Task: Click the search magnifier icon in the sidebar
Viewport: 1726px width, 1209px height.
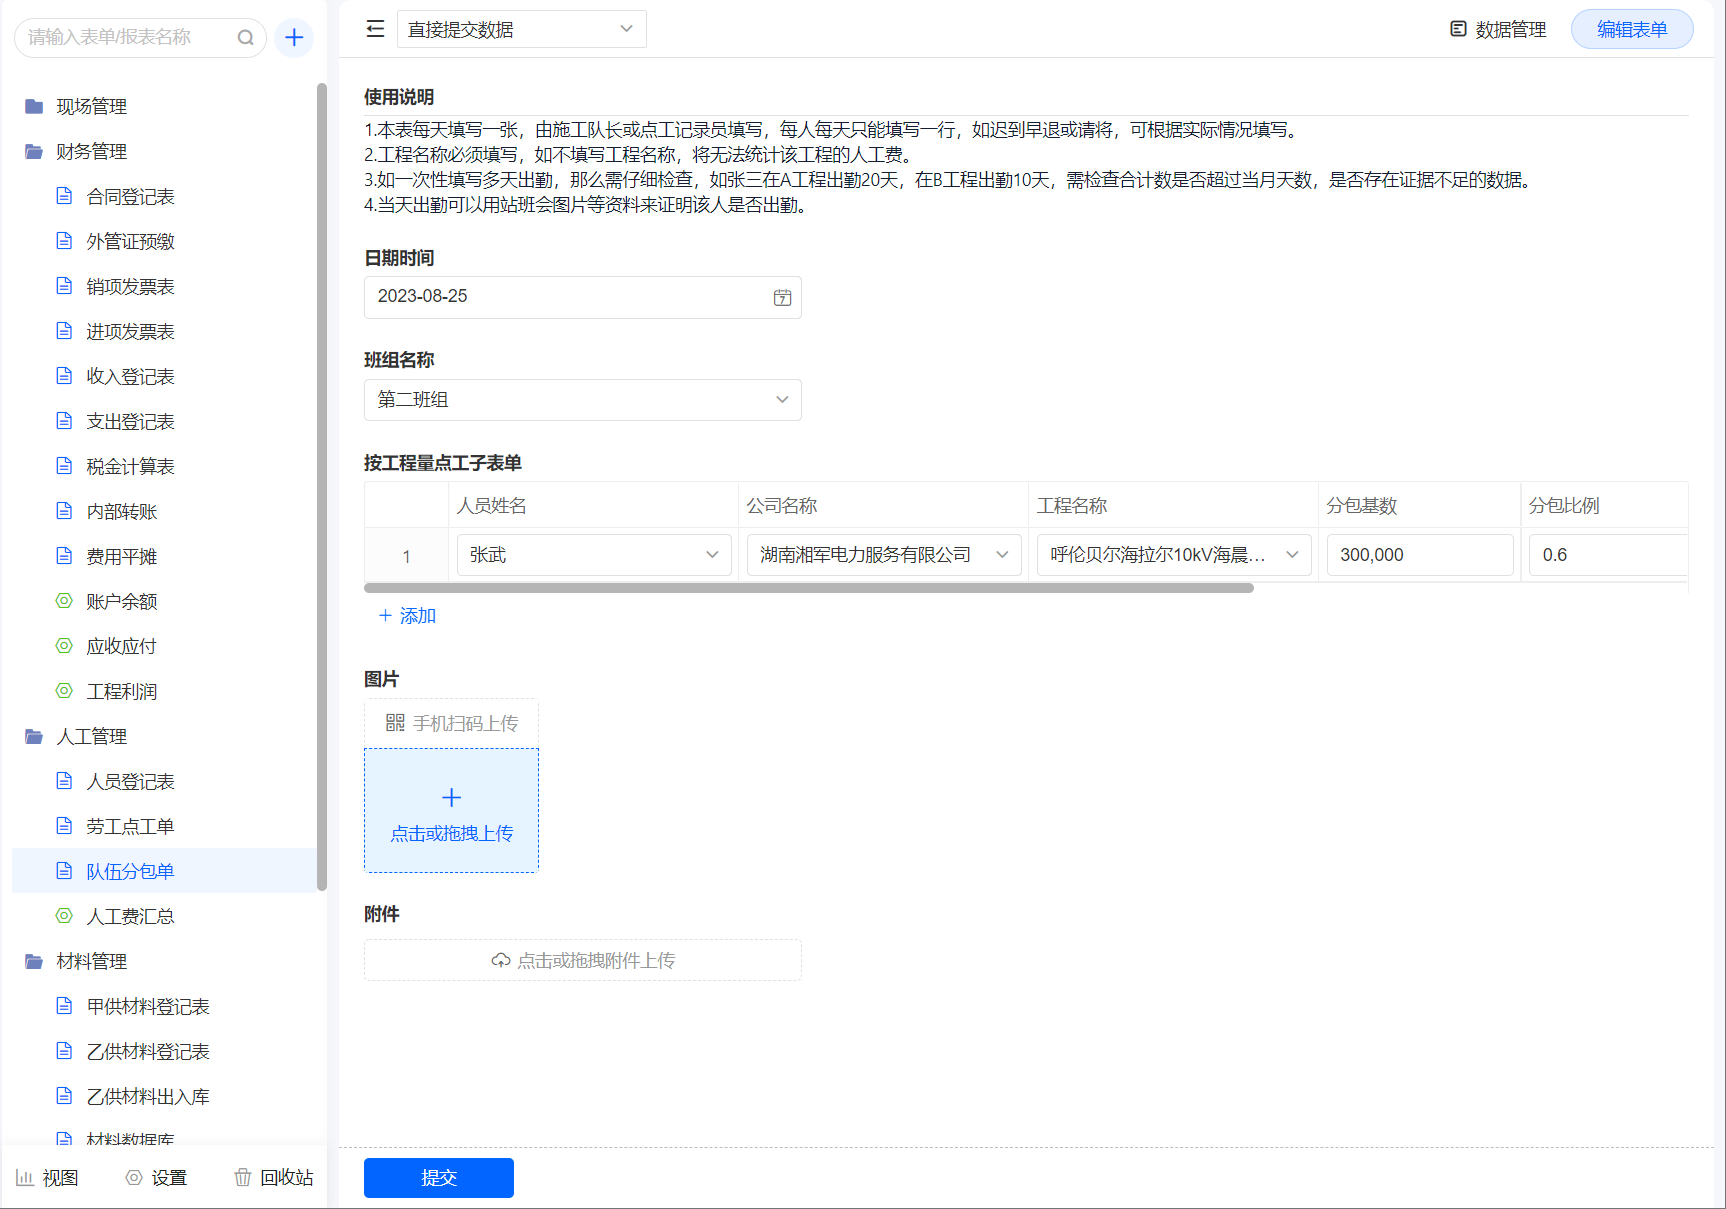Action: [x=245, y=38]
